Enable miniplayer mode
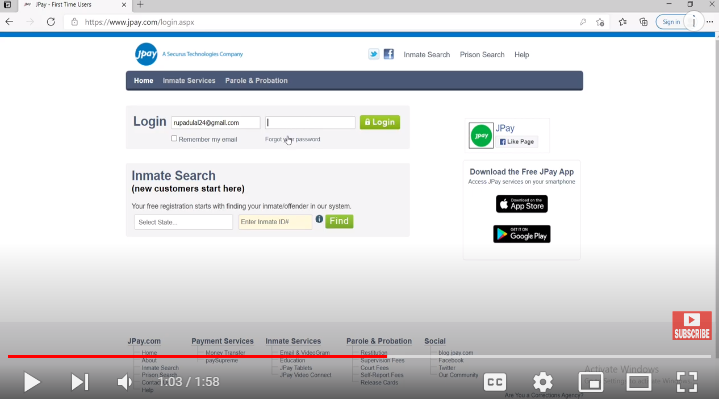 pos(591,382)
